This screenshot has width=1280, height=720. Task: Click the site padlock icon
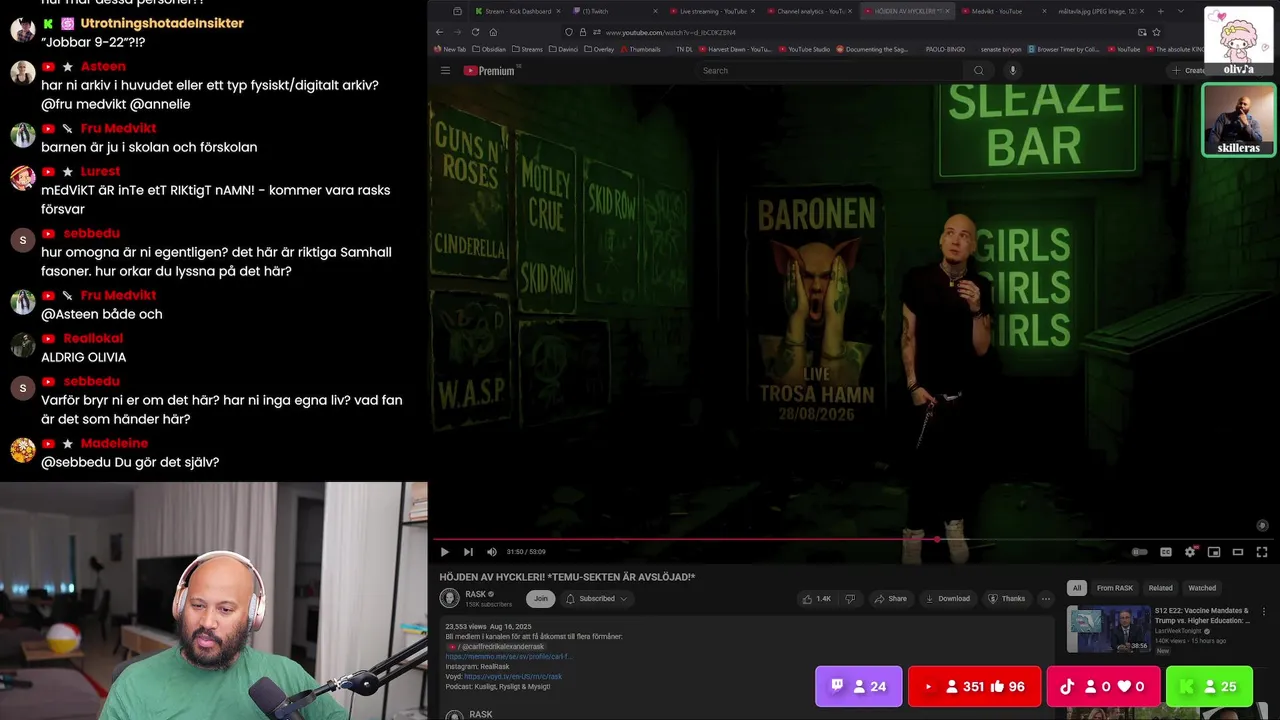click(582, 32)
